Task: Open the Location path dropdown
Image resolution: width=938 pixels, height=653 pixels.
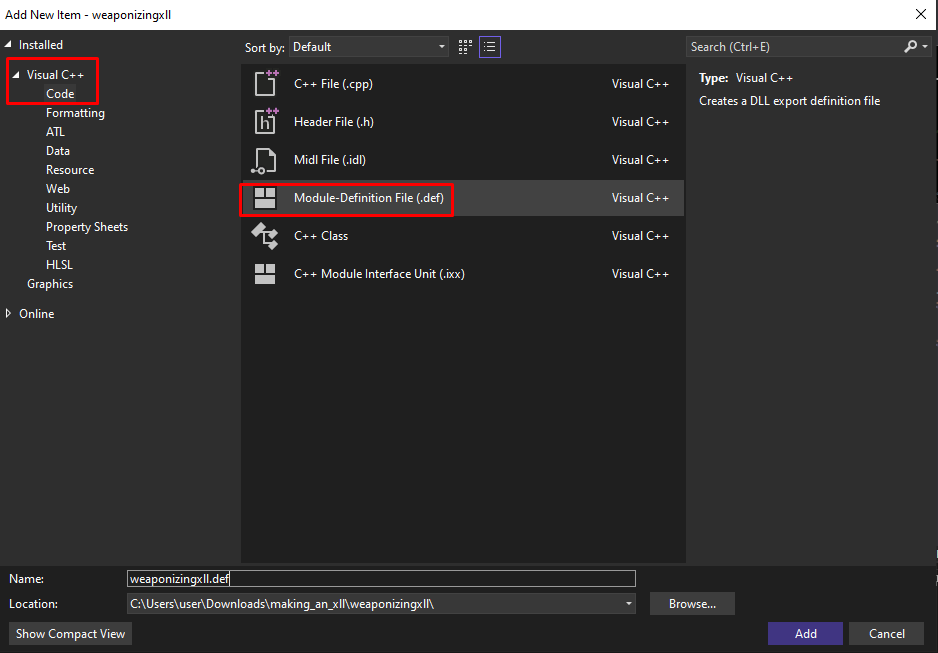Action: 629,604
